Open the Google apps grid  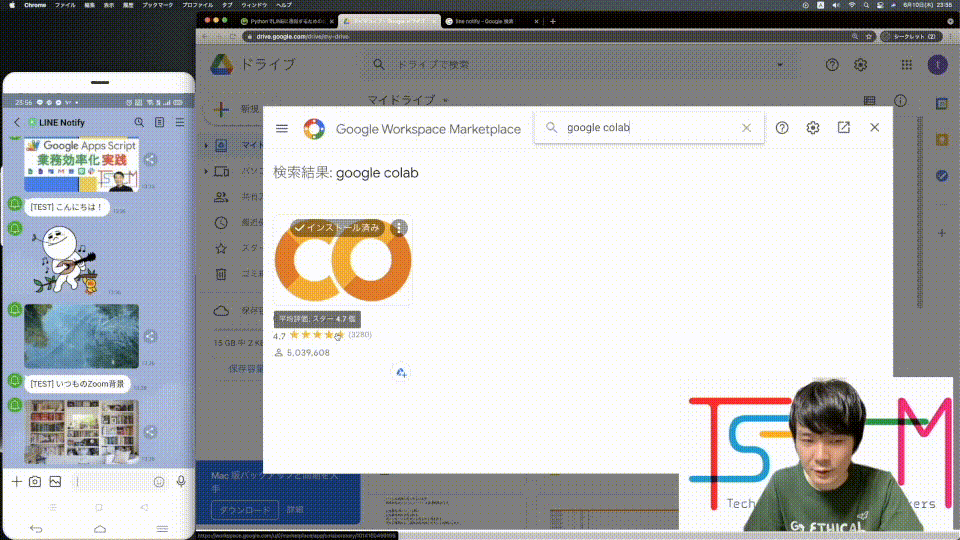[x=907, y=64]
